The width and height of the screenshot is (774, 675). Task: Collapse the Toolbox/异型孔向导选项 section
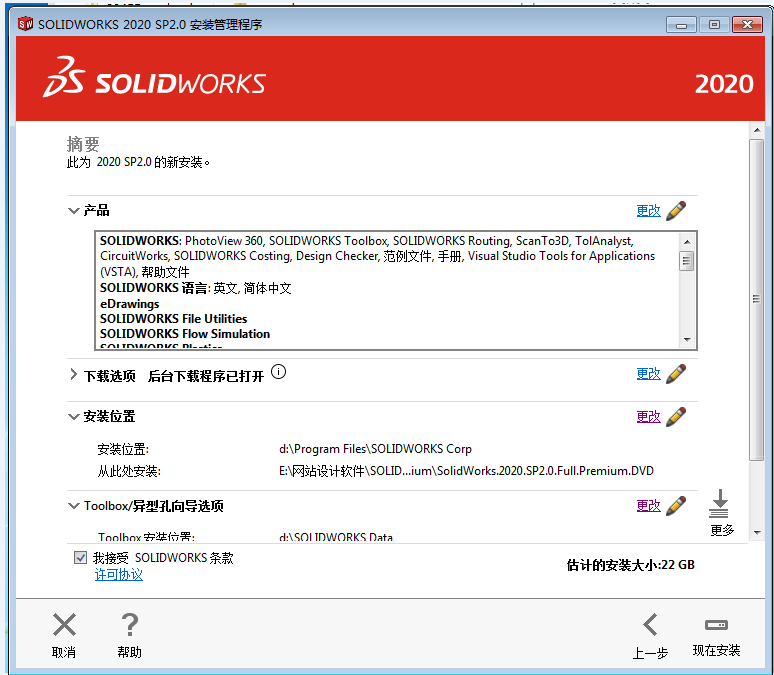[73, 506]
